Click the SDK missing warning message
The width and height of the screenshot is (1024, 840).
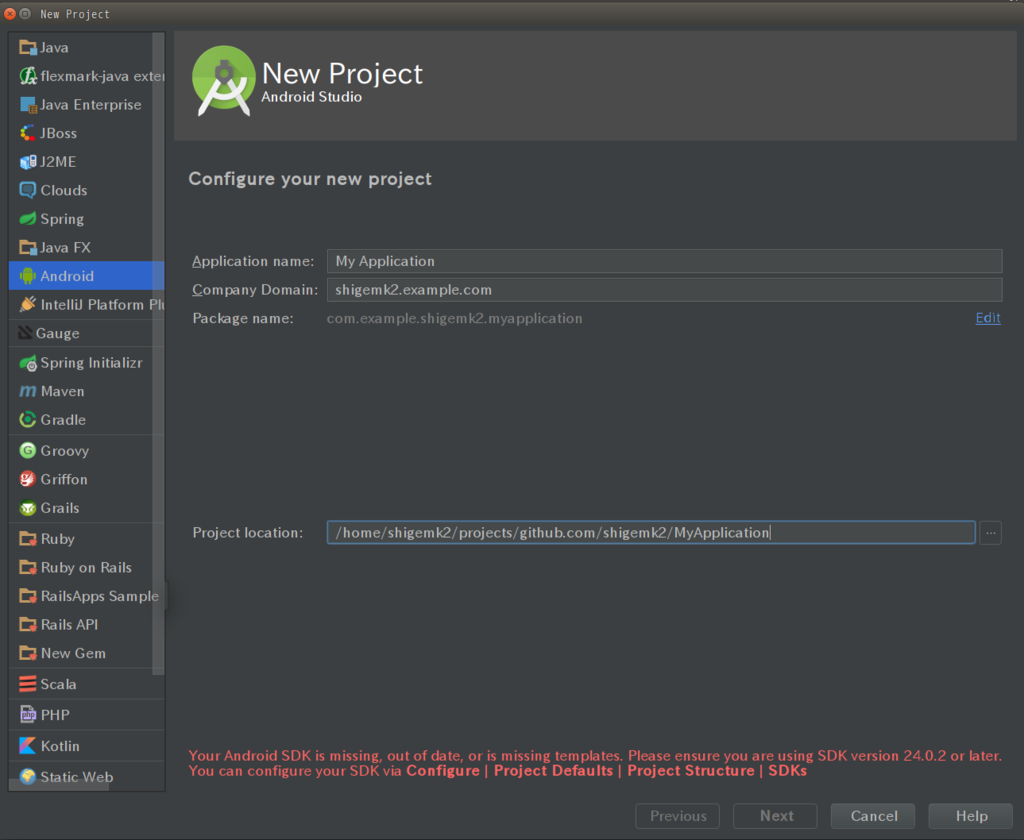[595, 764]
